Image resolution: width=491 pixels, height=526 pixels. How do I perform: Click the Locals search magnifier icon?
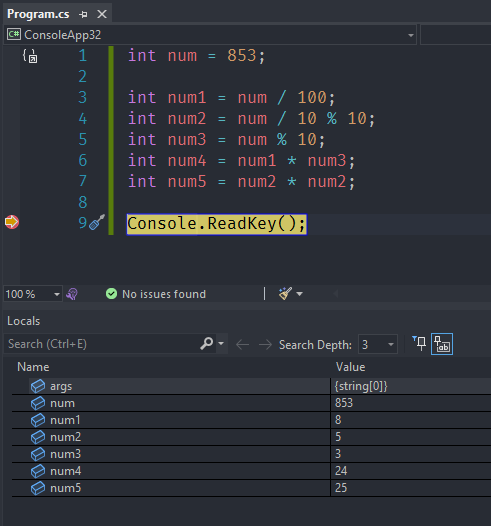pos(207,344)
